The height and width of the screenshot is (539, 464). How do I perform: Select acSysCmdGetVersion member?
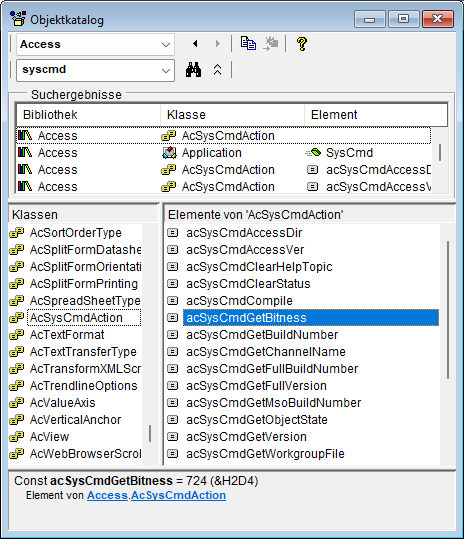pyautogui.click(x=246, y=437)
